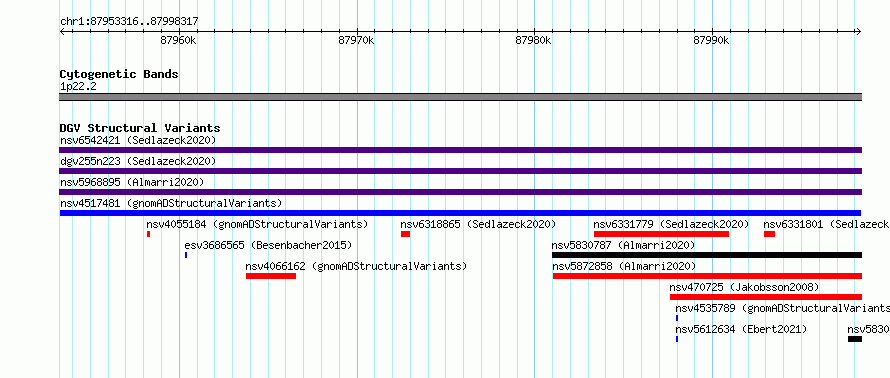Open the truncated nsv5830 label at right

pyautogui.click(x=868, y=329)
